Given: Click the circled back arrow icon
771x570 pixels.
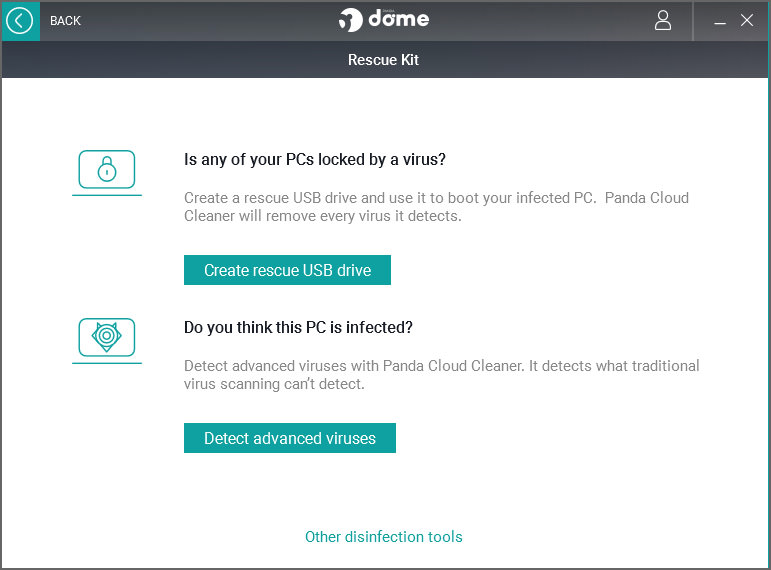Looking at the screenshot, I should (20, 21).
